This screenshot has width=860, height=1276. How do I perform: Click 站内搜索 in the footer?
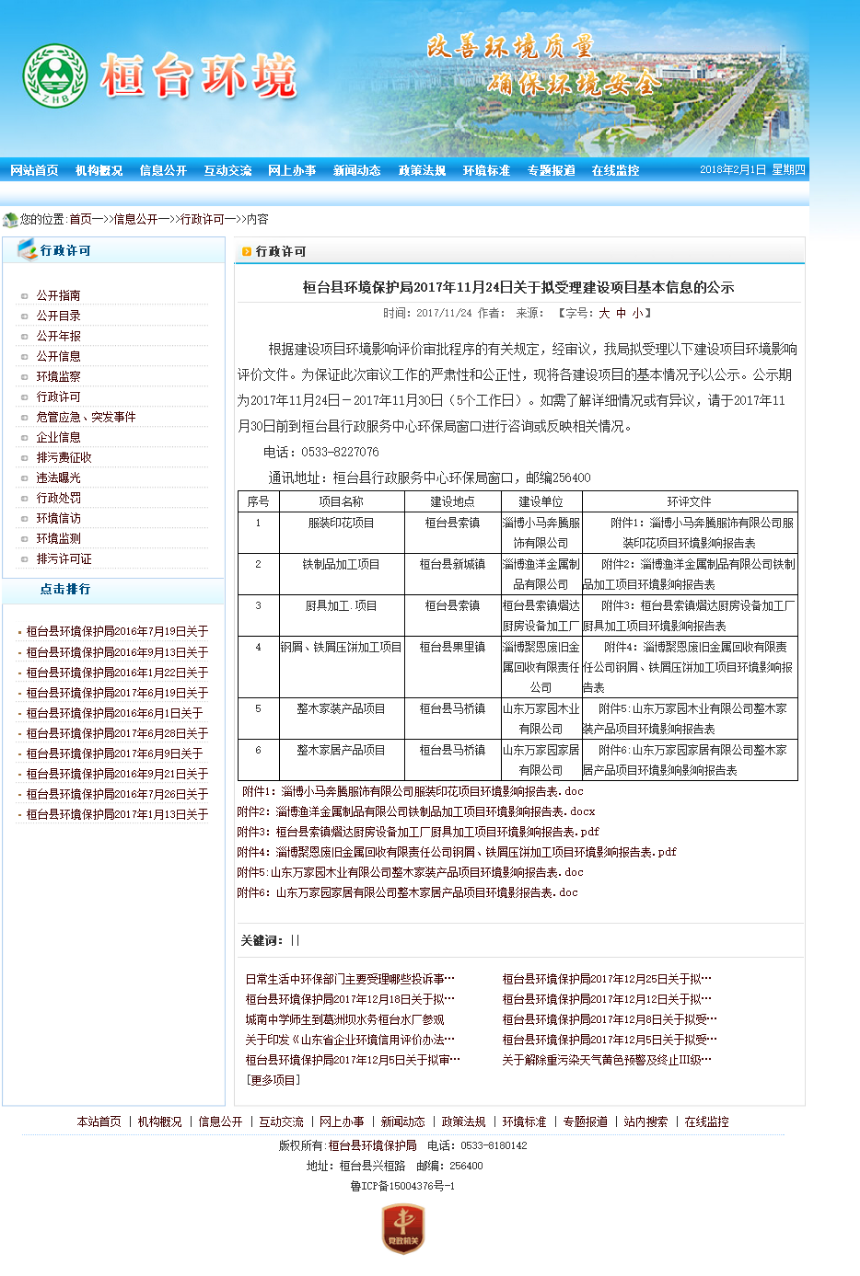[x=646, y=1122]
